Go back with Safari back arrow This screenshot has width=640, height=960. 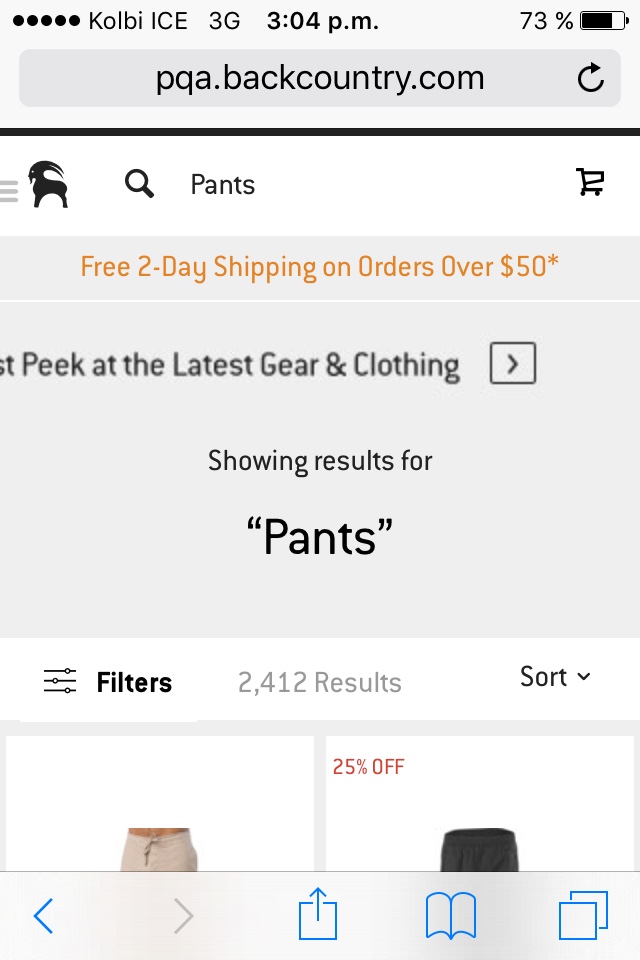43,915
